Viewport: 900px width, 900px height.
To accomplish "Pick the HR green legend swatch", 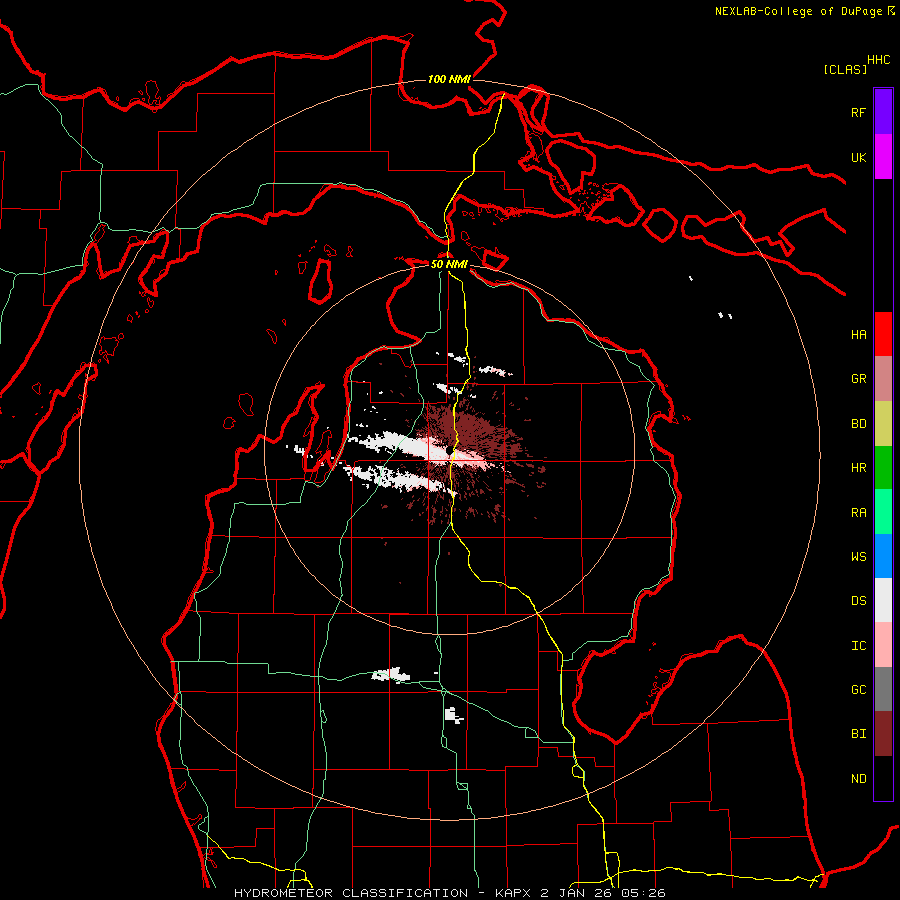I will [x=883, y=467].
